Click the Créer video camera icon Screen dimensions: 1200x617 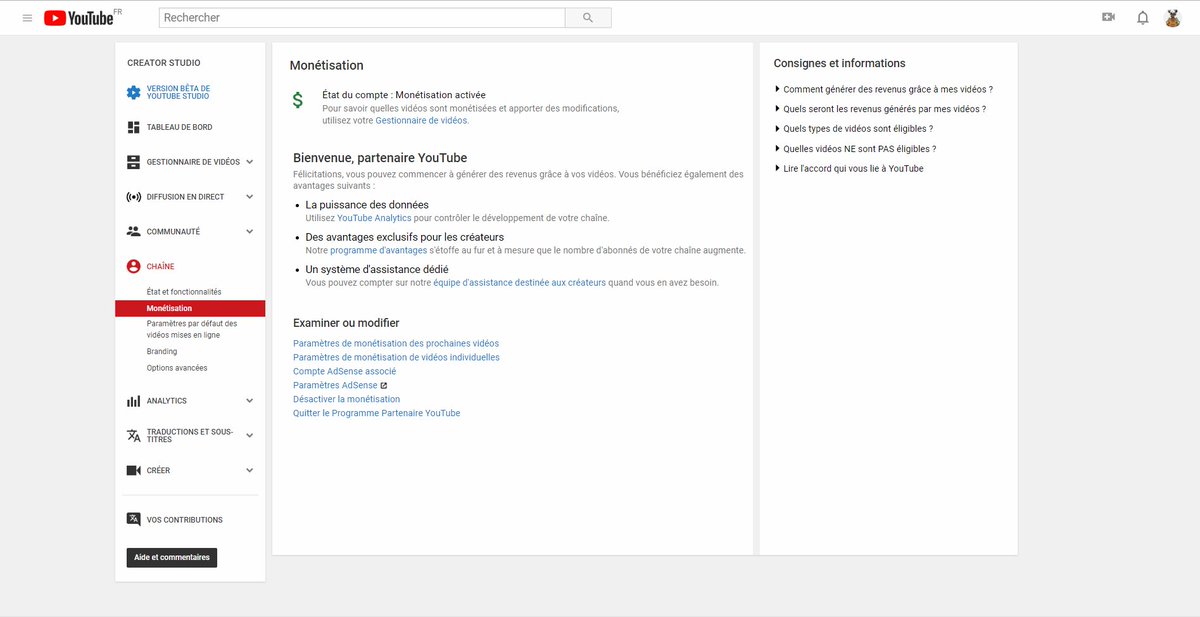click(x=133, y=470)
